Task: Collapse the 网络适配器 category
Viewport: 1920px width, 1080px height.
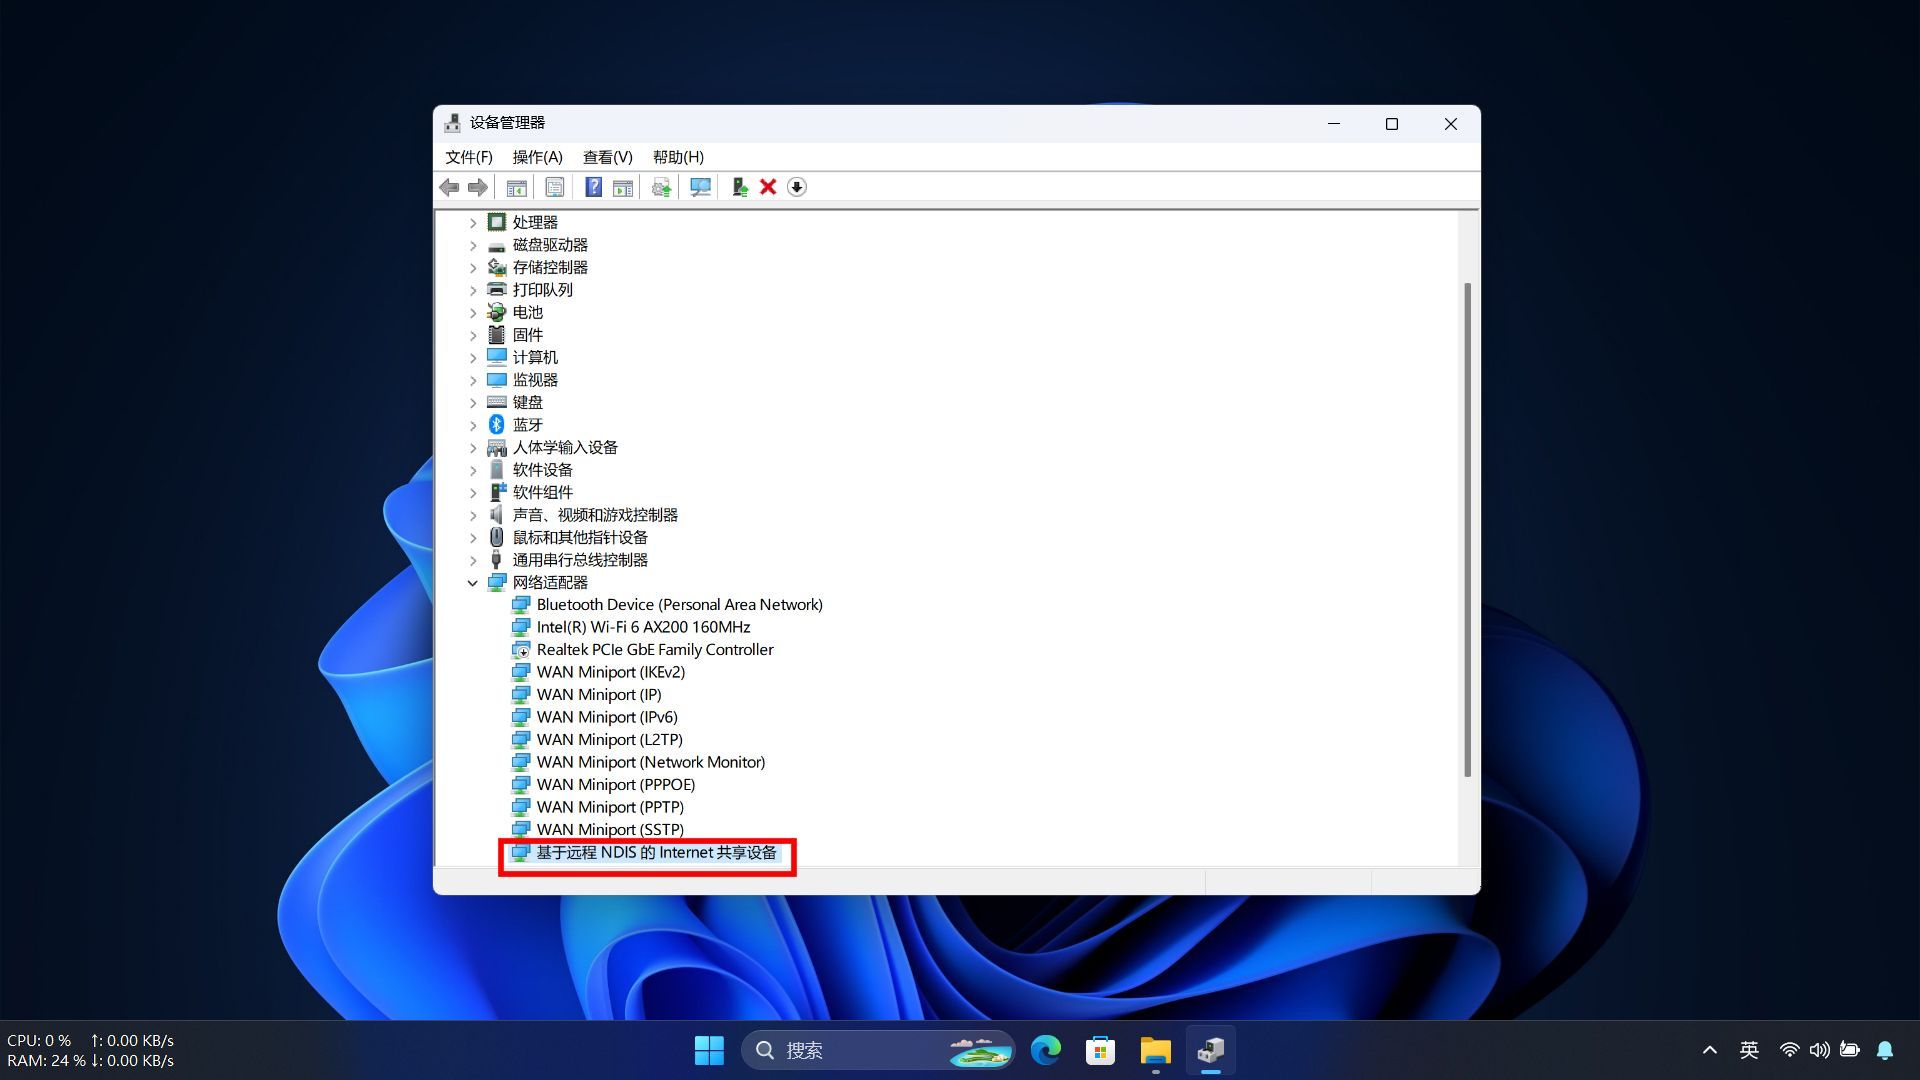Action: 473,583
